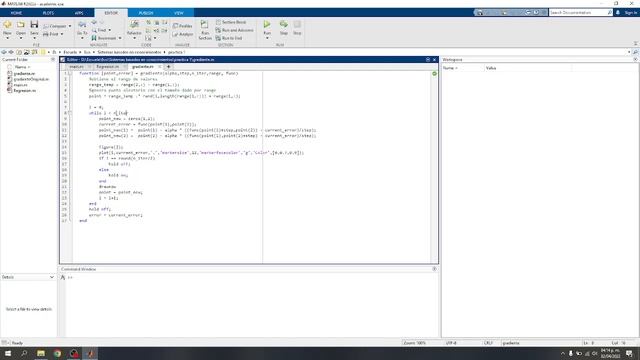Select the Regresion.m editor tab

point(108,67)
